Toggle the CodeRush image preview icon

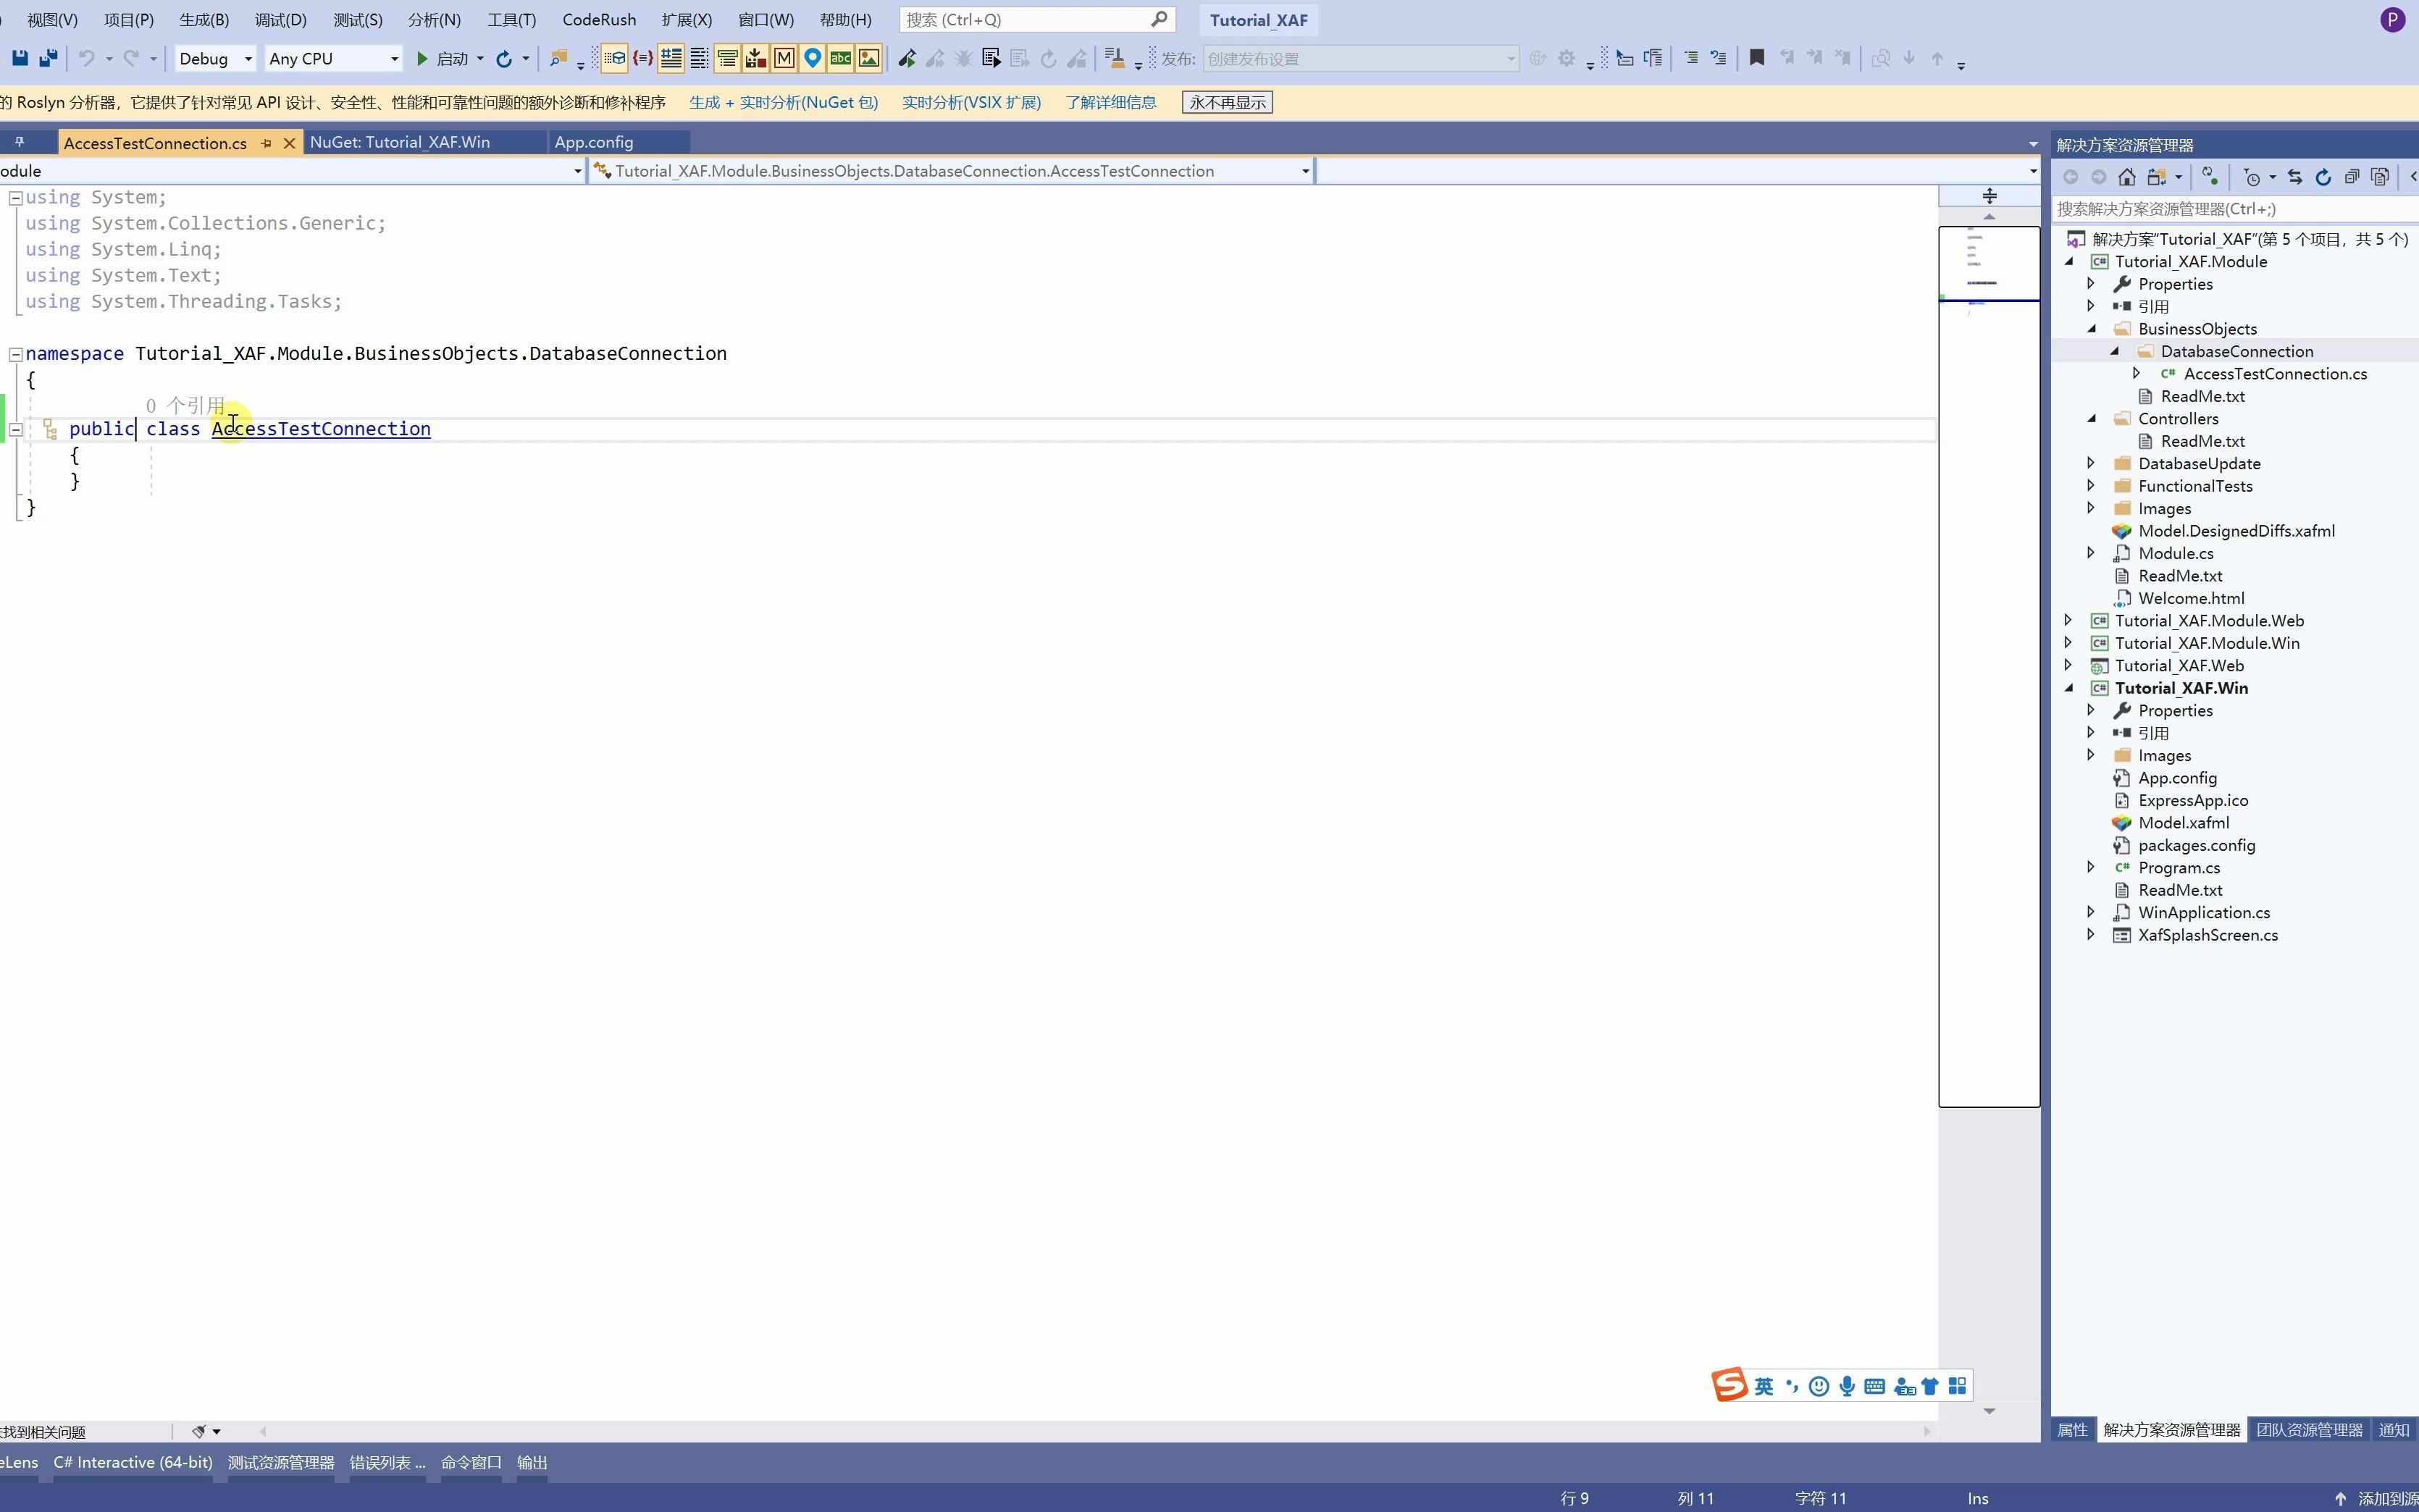tap(869, 58)
